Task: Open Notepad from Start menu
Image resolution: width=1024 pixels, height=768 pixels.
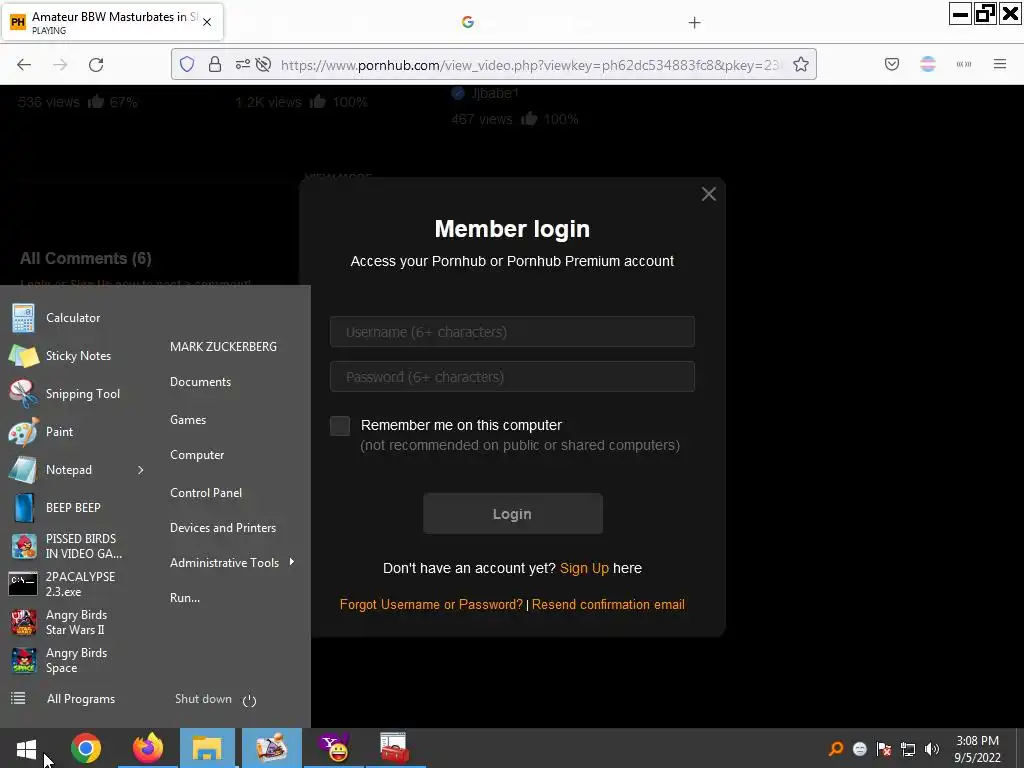Action: 69,470
